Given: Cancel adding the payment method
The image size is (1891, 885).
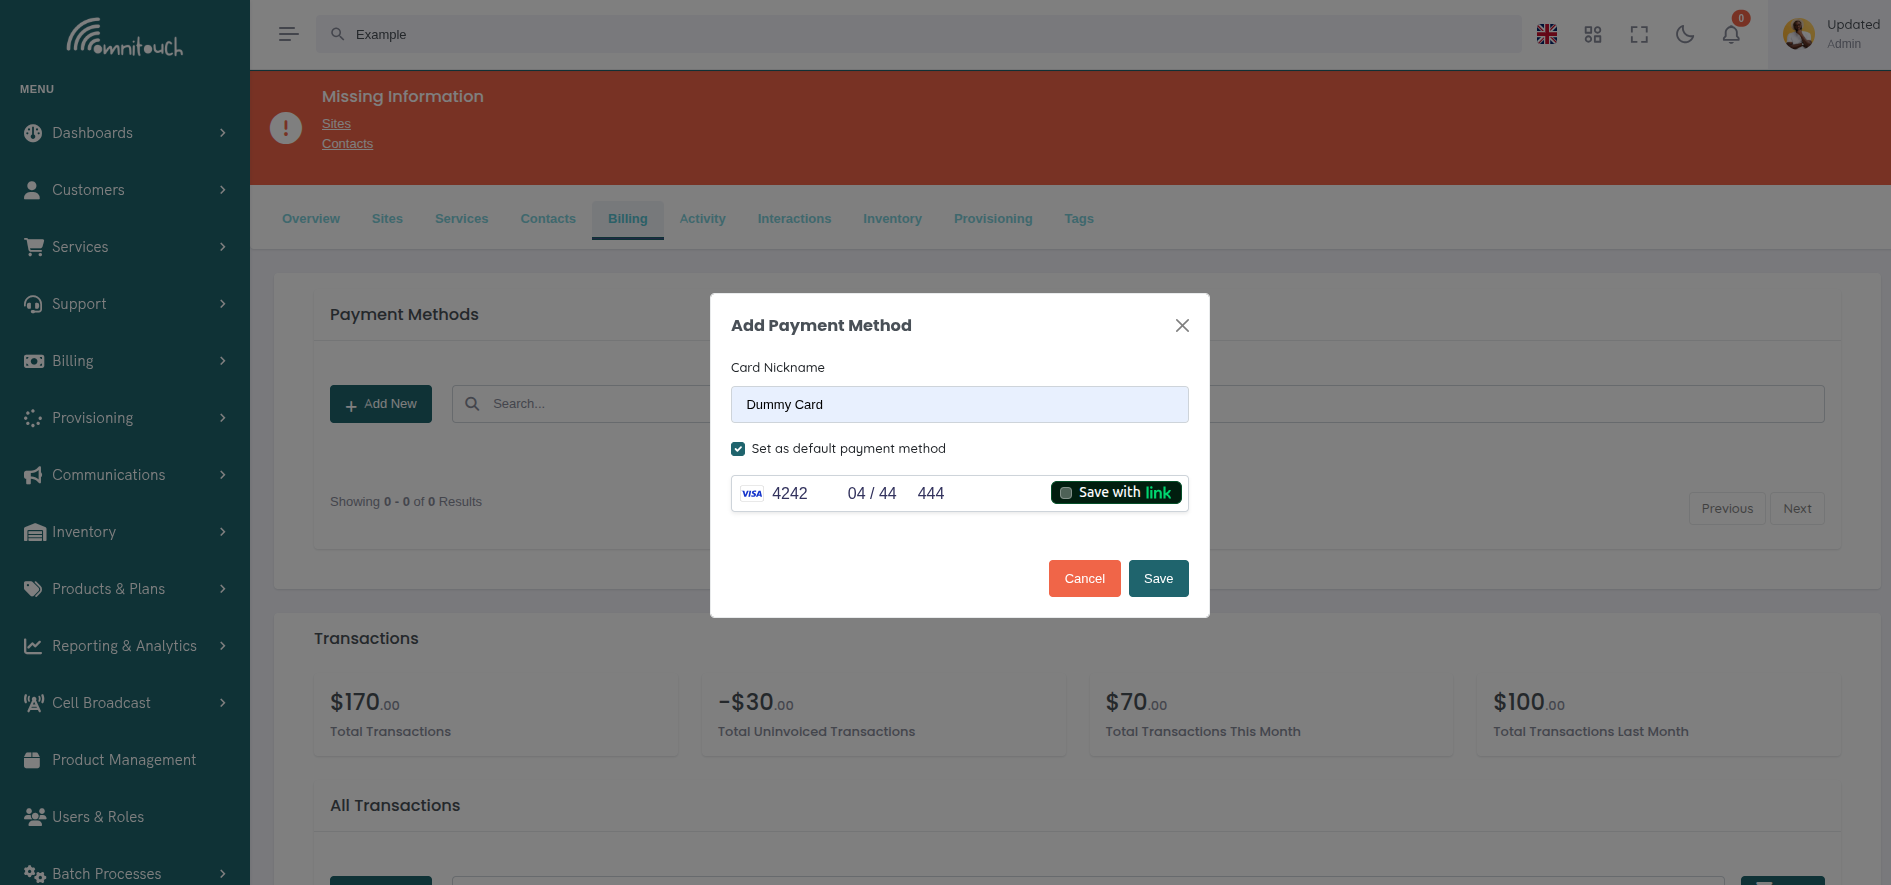Looking at the screenshot, I should (1084, 579).
